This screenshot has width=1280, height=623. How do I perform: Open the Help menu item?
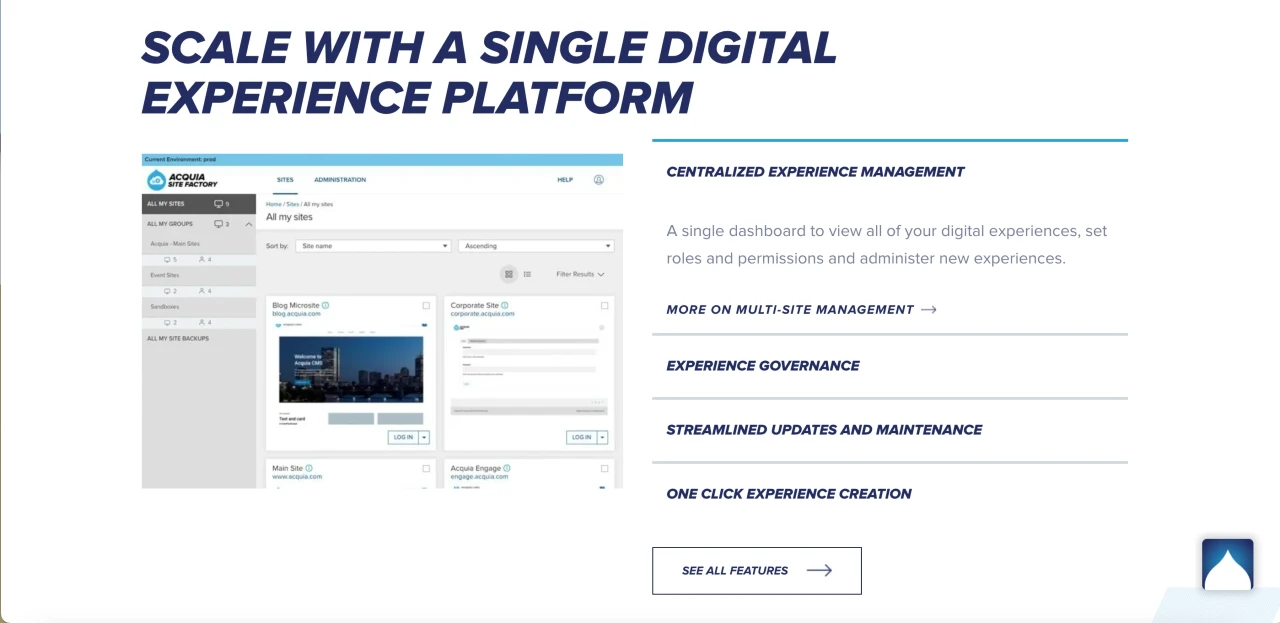(x=565, y=180)
